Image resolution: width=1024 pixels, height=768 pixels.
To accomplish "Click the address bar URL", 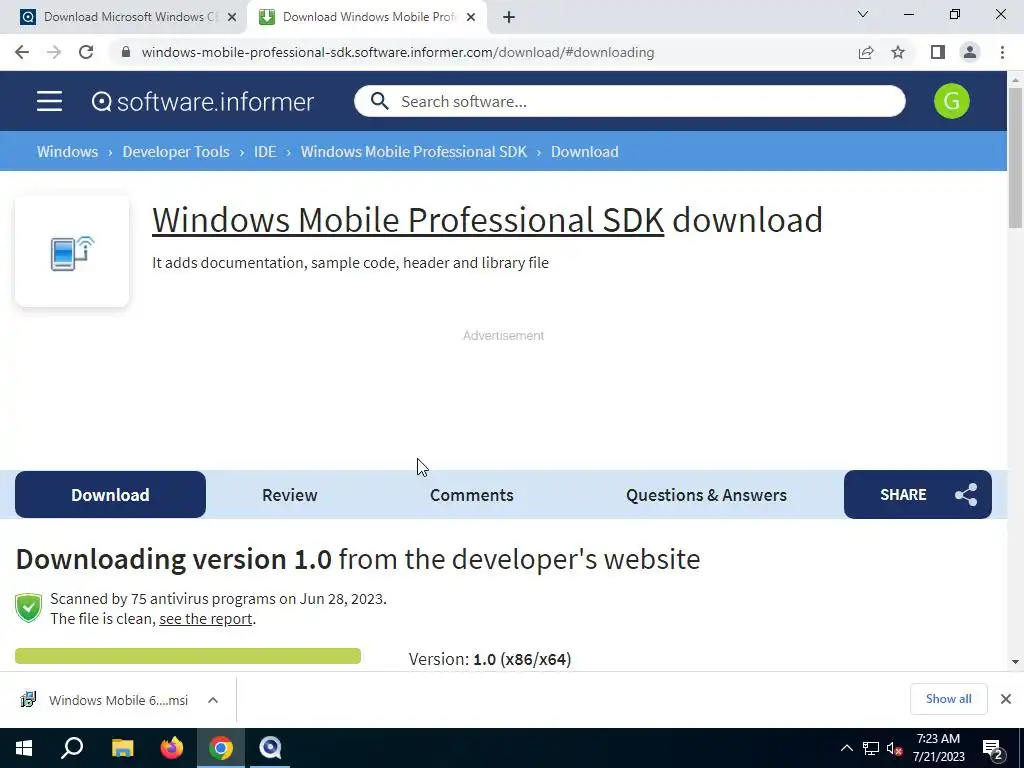I will [398, 52].
